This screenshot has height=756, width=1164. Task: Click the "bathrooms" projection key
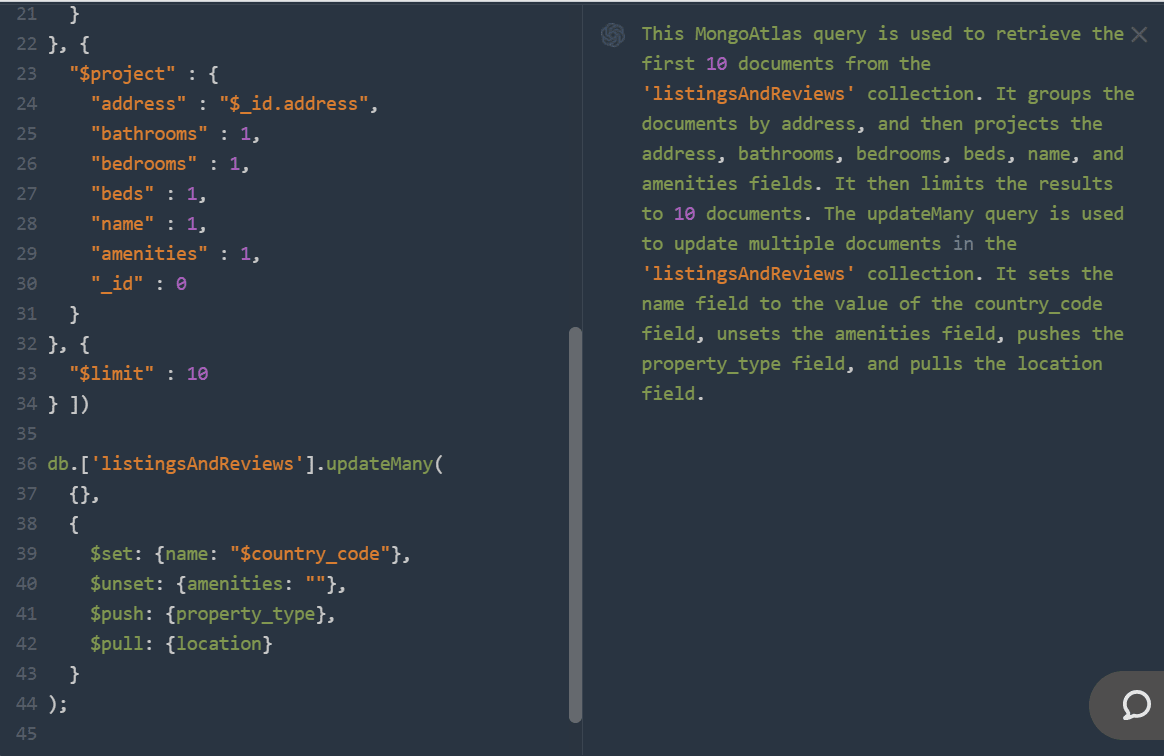click(x=150, y=134)
